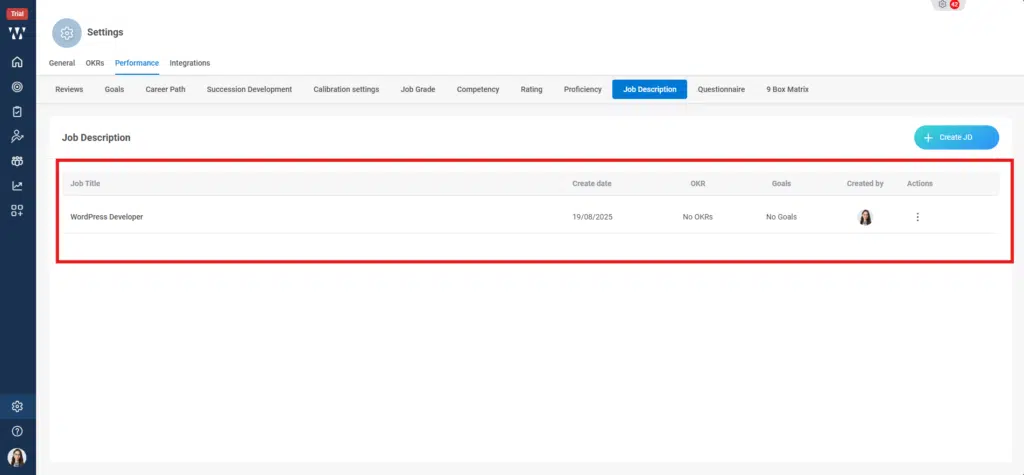
Task: Open the WordPress Developer job title
Action: (106, 217)
